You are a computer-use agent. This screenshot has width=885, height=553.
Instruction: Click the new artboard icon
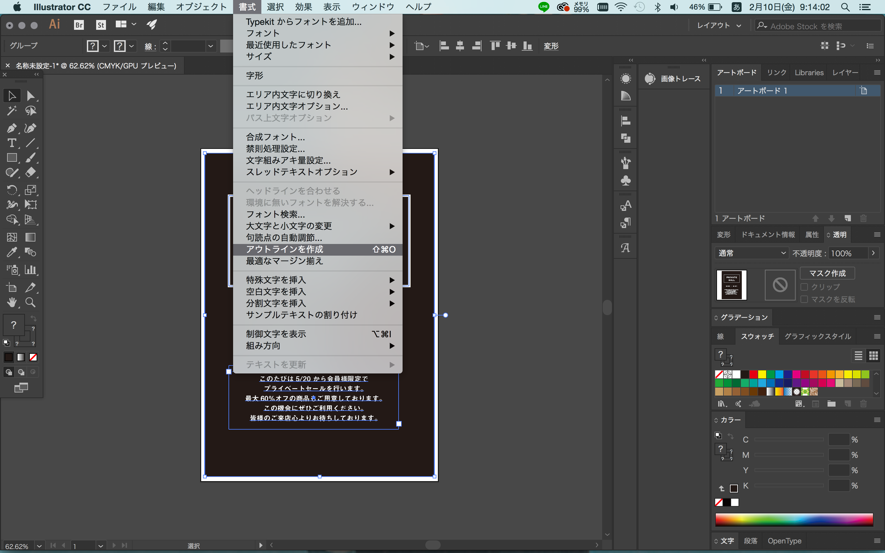pyautogui.click(x=848, y=218)
